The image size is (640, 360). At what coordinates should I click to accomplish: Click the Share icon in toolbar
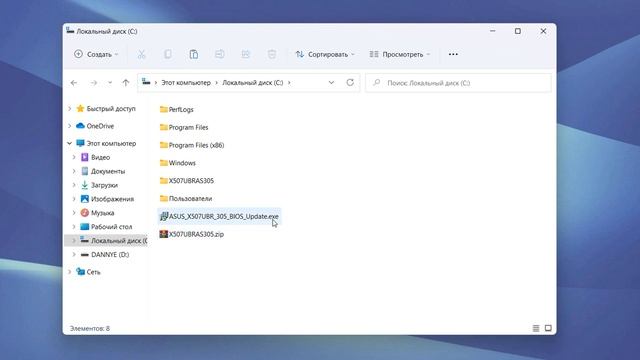tap(246, 54)
